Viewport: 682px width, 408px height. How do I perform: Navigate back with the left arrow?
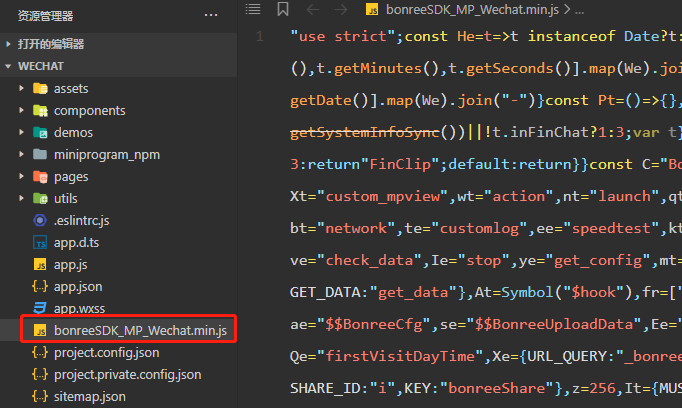pos(313,9)
